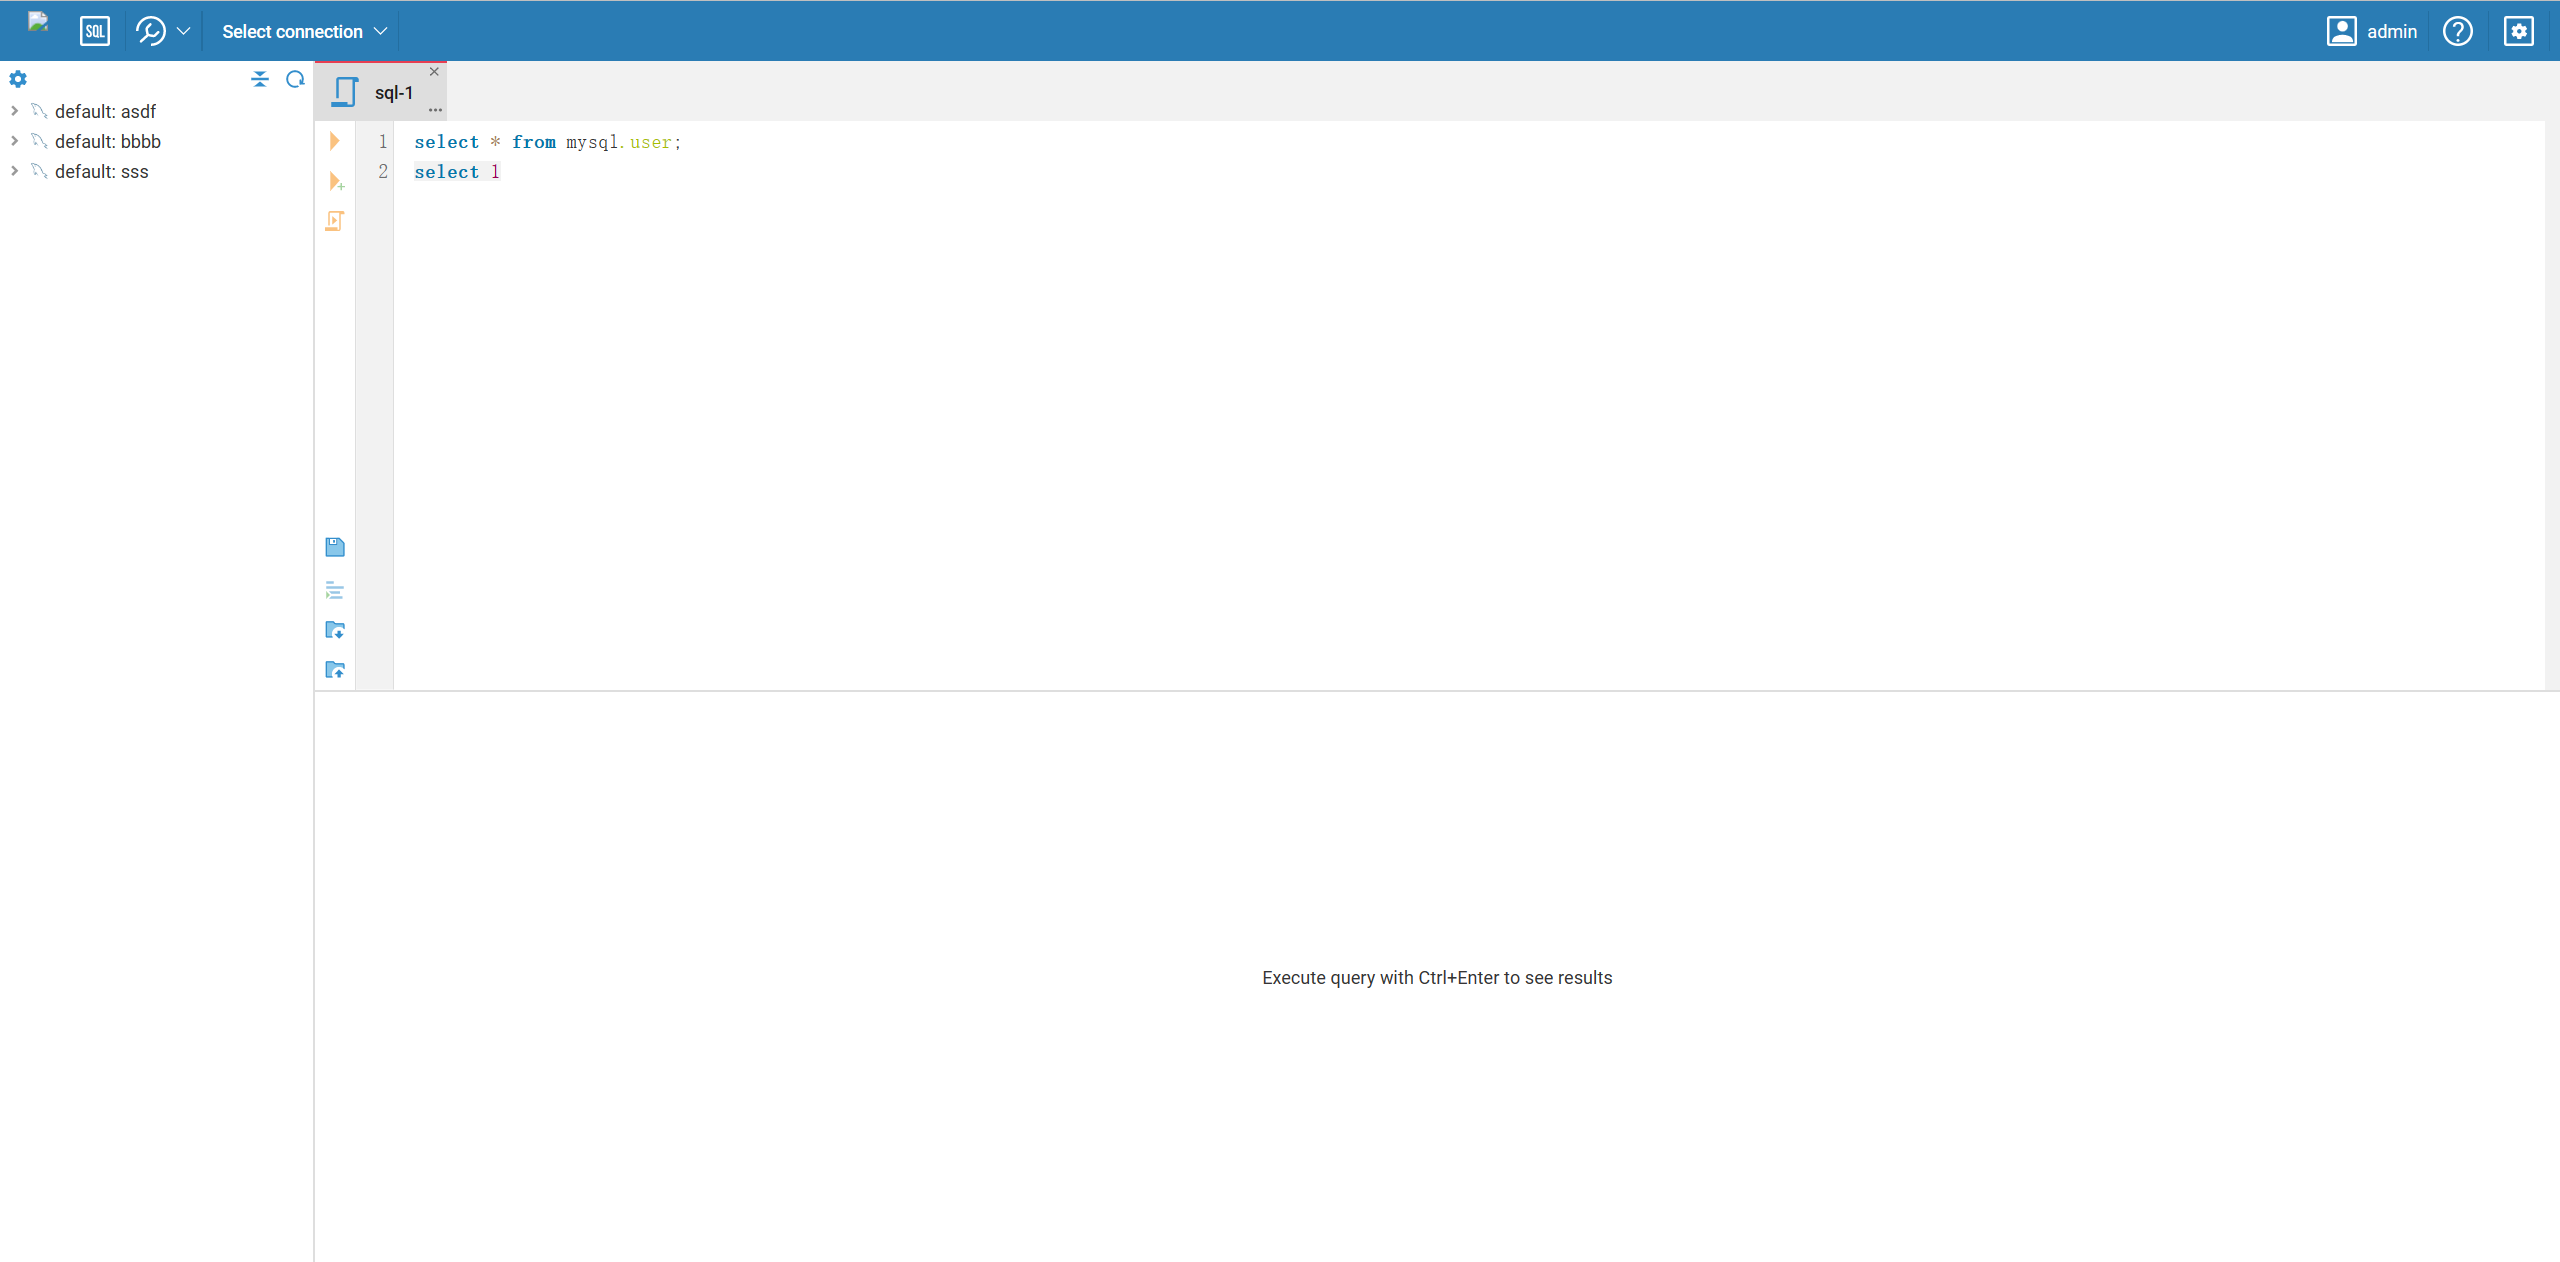Screen dimensions: 2560x1262
Task: Open a new SQL editor
Action: tap(95, 30)
